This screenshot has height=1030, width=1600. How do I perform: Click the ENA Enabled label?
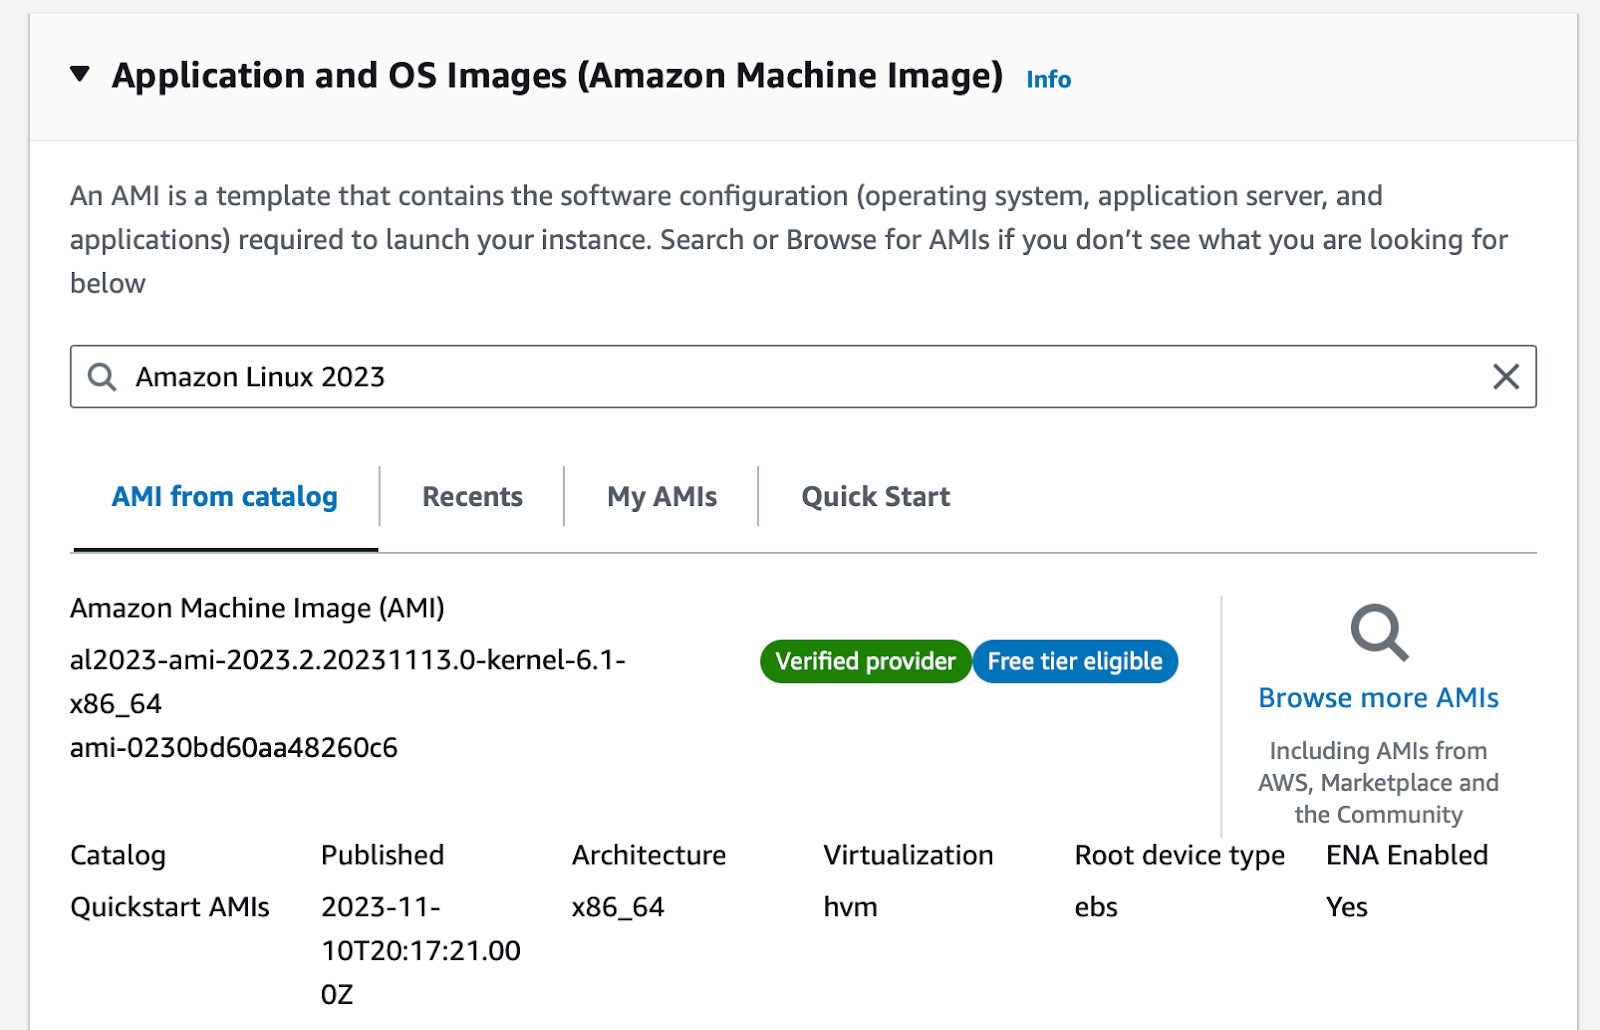(1407, 855)
